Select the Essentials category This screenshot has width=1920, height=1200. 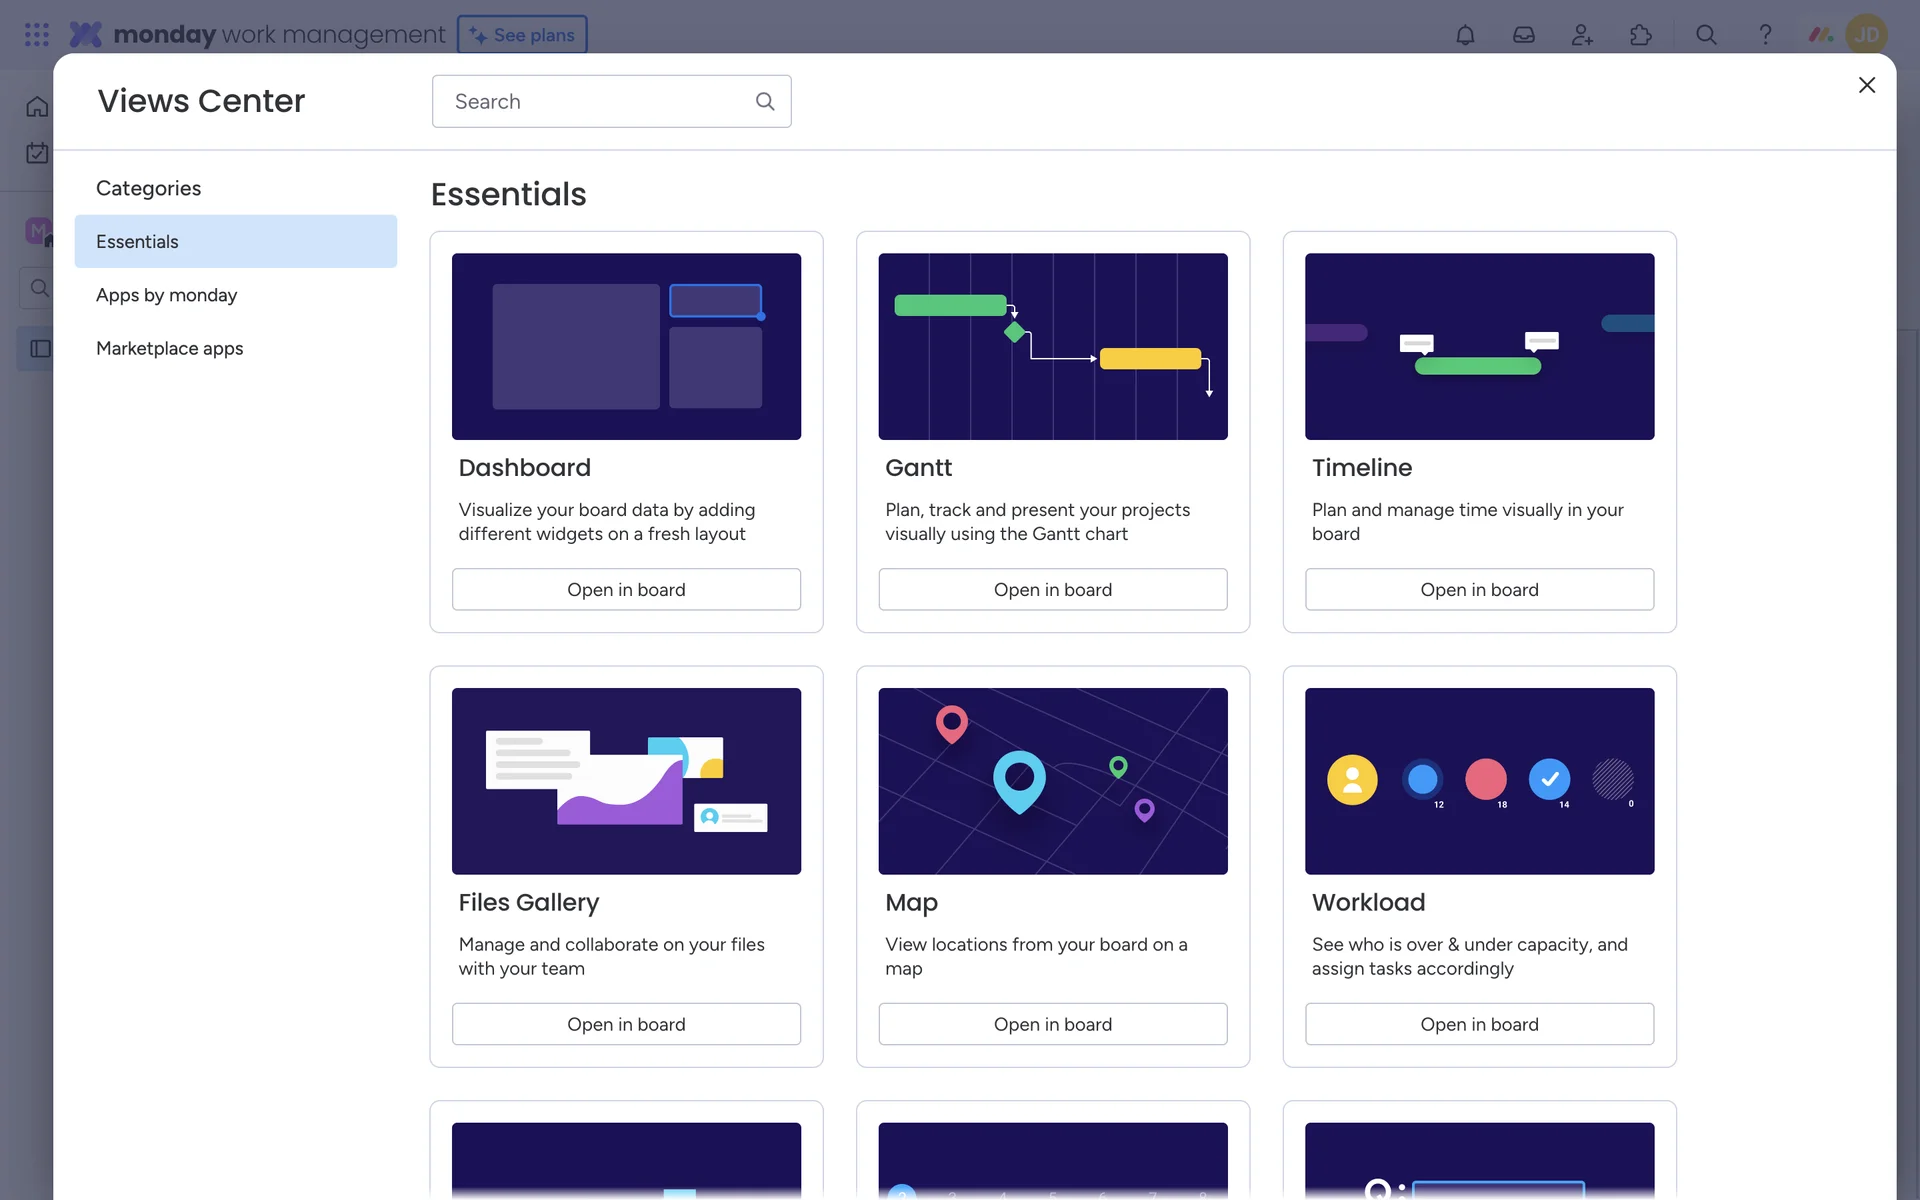(235, 241)
